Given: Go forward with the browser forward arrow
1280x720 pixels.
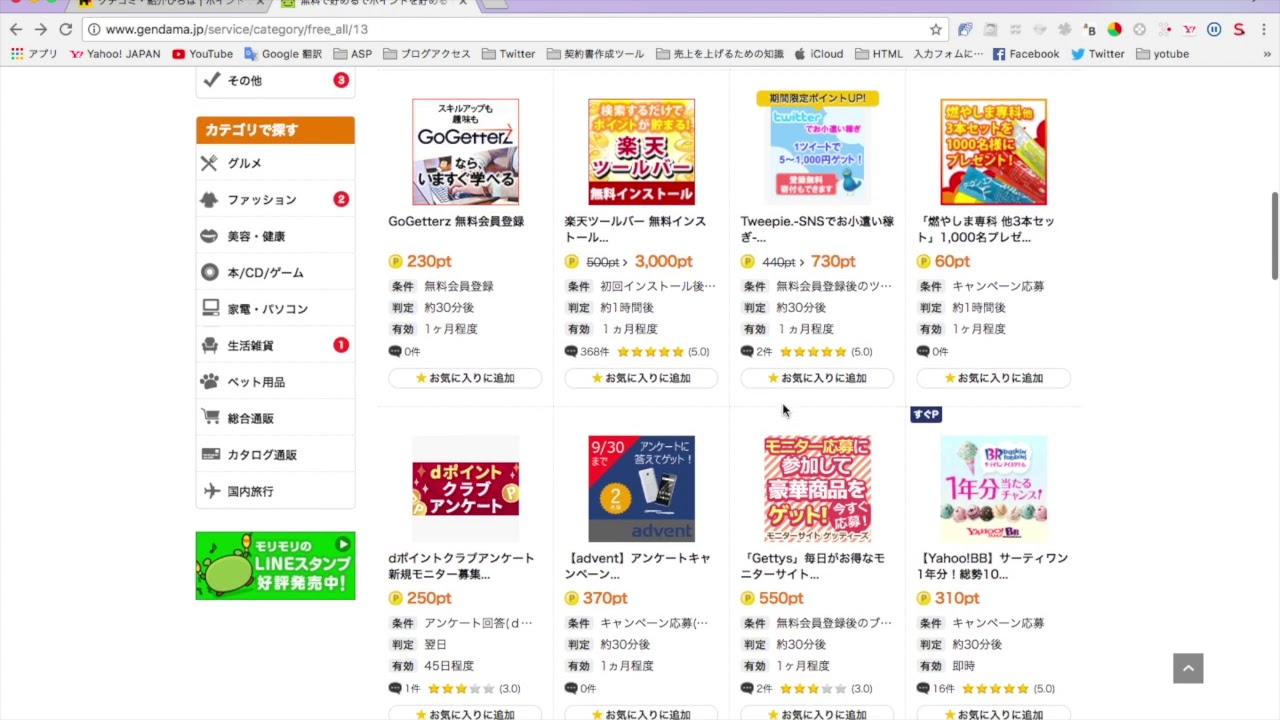Looking at the screenshot, I should tap(40, 29).
